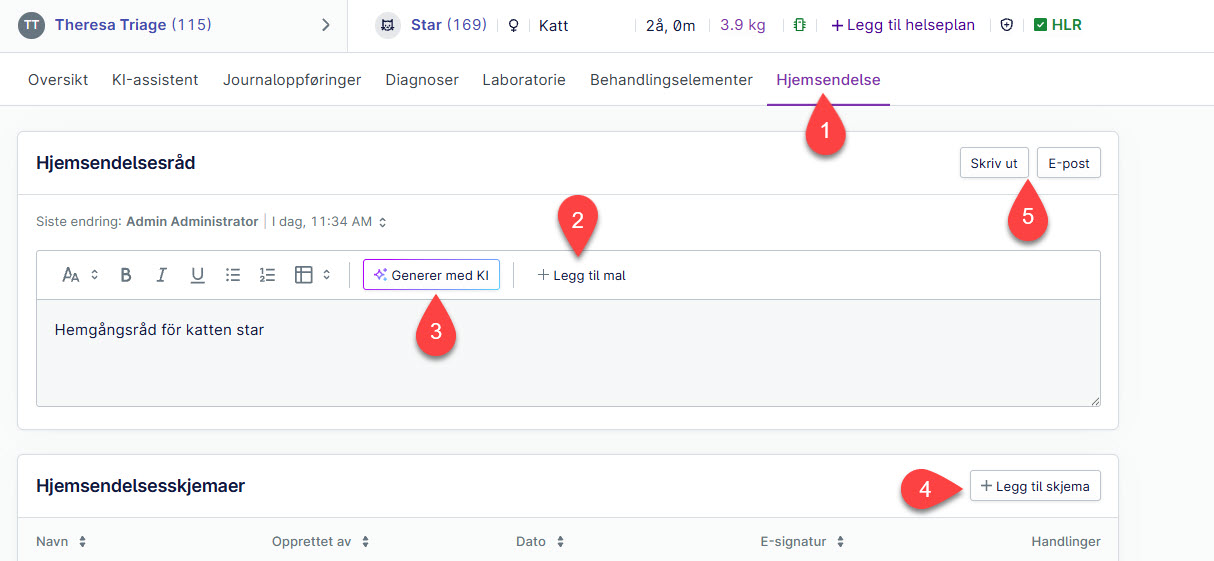The height and width of the screenshot is (561, 1214).
Task: Toggle underline formatting
Action: [197, 275]
